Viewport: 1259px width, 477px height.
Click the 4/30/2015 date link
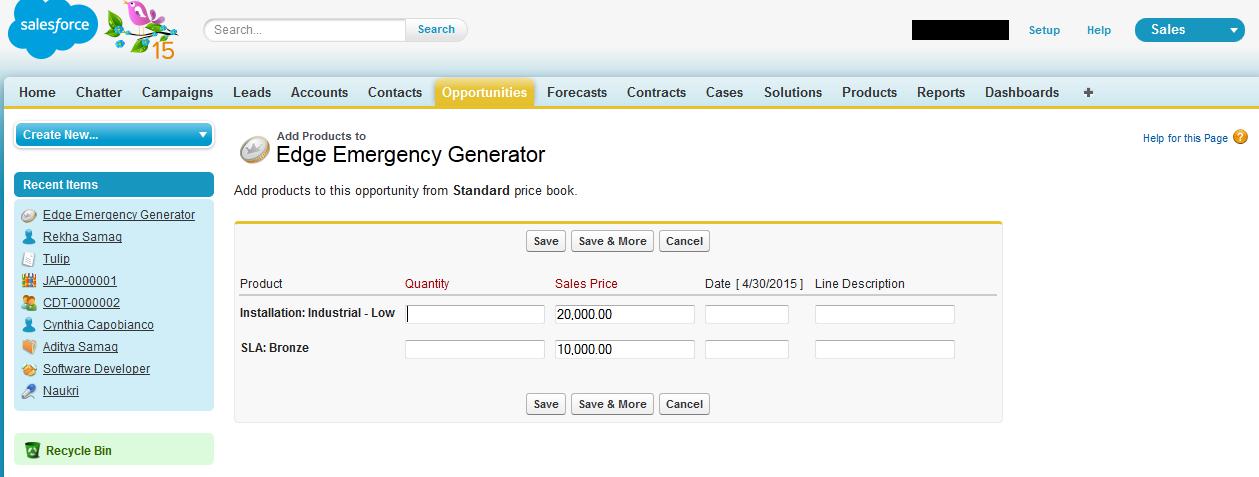pos(769,284)
